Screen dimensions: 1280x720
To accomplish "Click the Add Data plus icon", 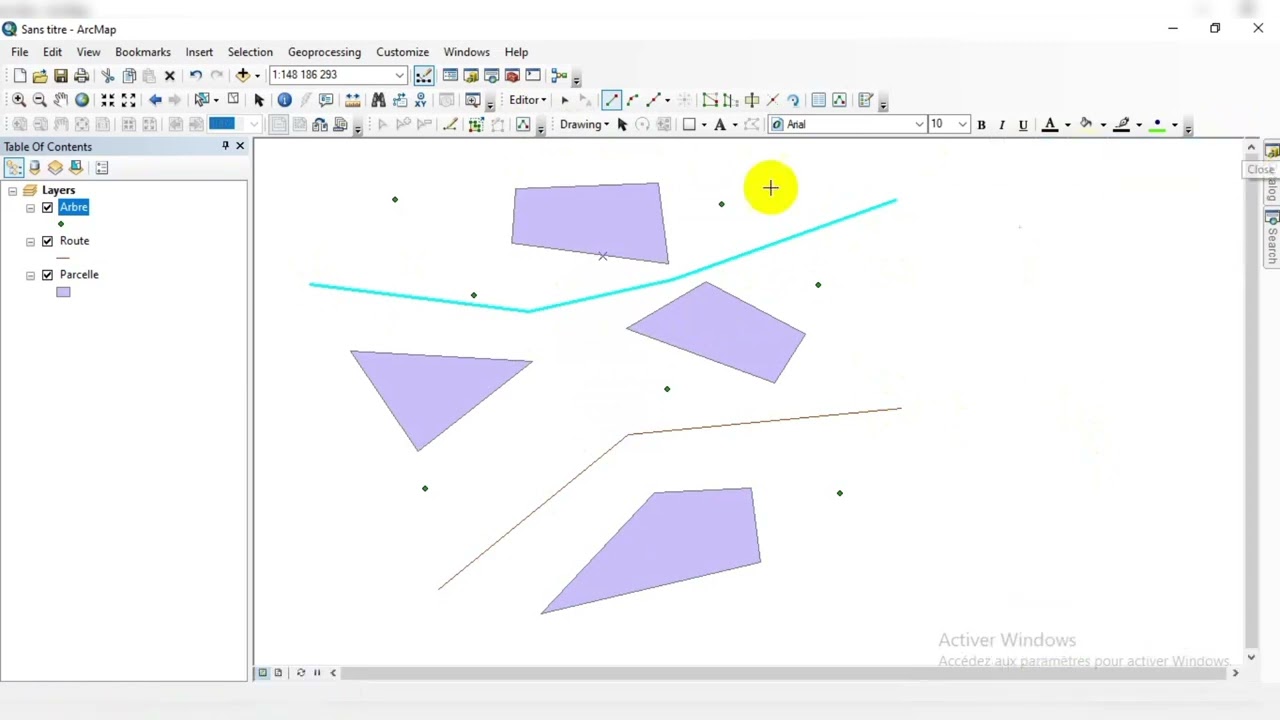I will pyautogui.click(x=242, y=75).
